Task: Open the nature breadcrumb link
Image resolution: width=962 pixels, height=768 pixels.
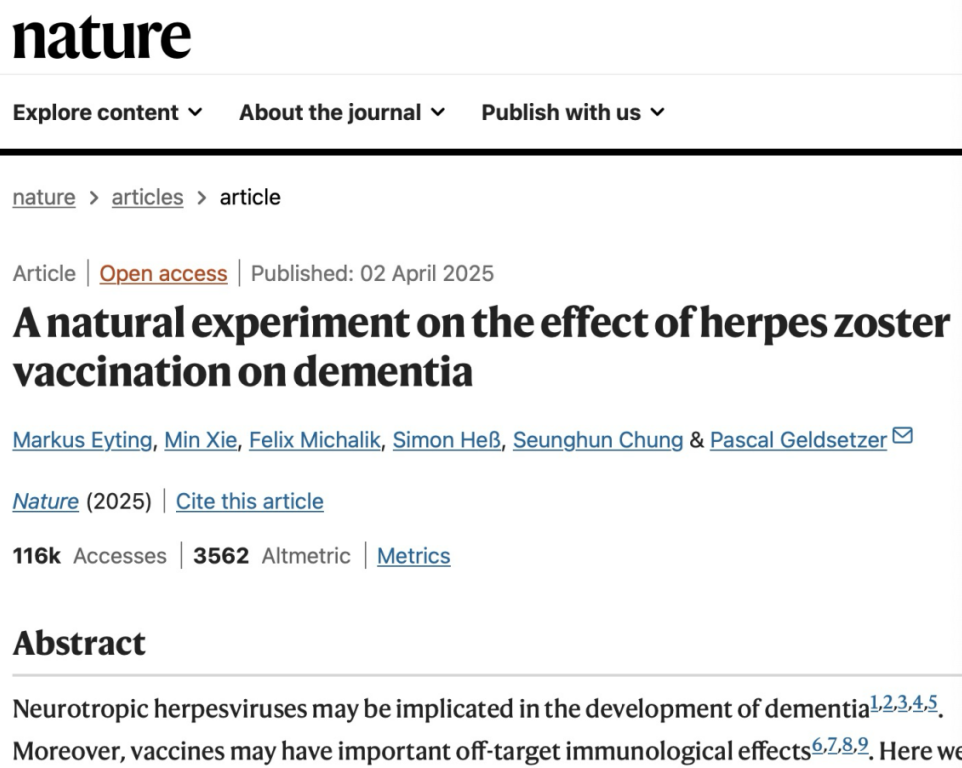Action: click(x=44, y=198)
